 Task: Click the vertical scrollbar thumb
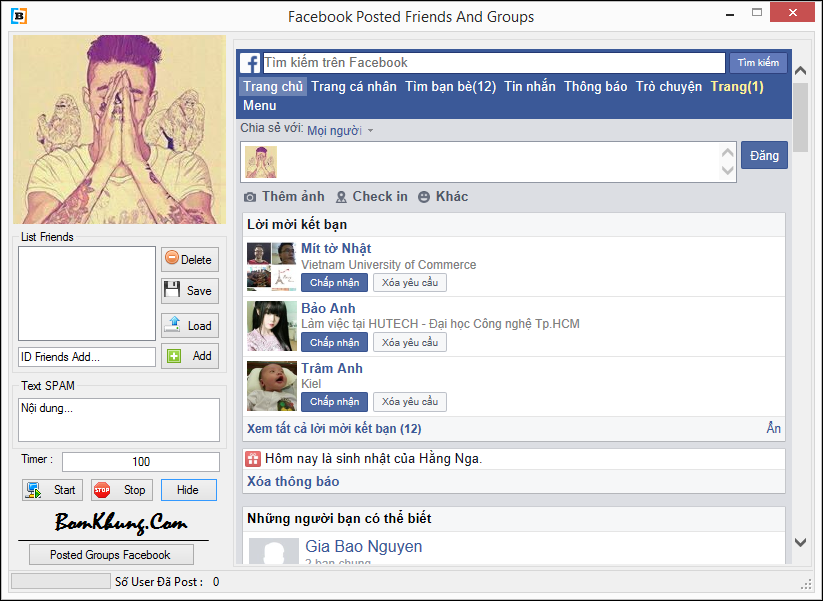pyautogui.click(x=800, y=117)
